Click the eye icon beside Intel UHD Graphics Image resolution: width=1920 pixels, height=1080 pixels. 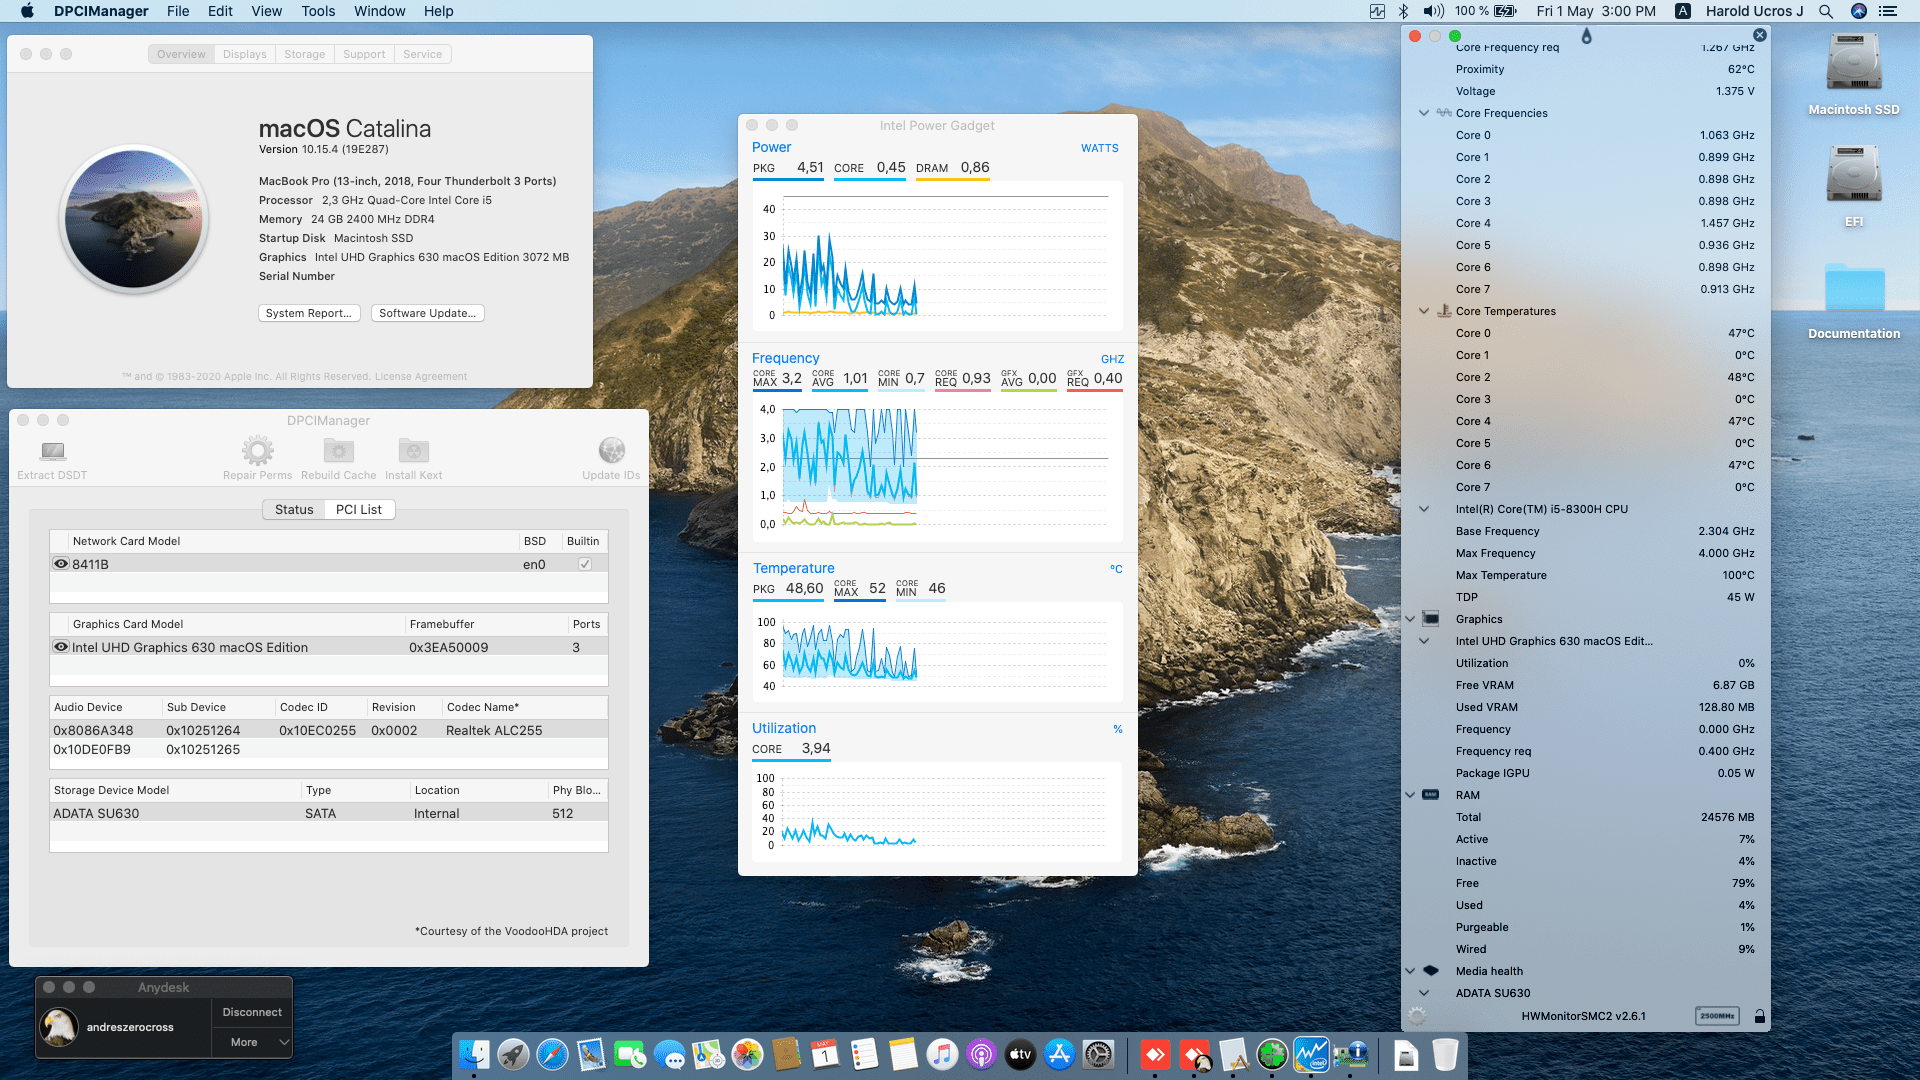click(61, 647)
